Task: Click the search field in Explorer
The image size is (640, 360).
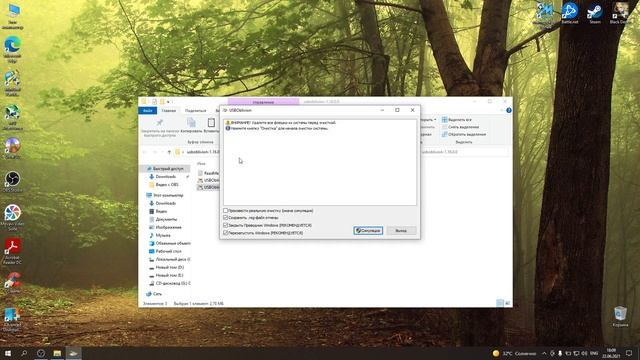Action: tap(464, 152)
